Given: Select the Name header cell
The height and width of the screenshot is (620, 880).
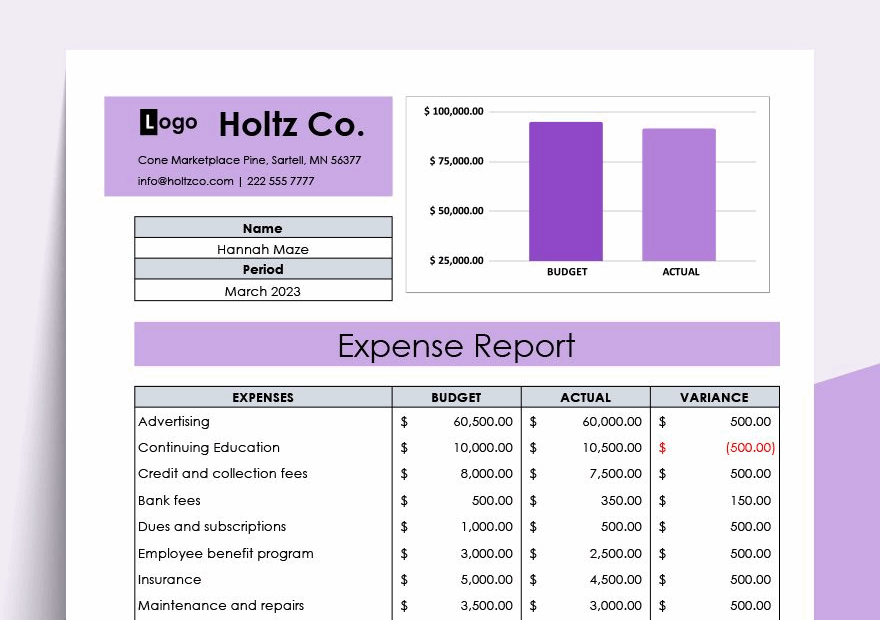Looking at the screenshot, I should [x=262, y=228].
